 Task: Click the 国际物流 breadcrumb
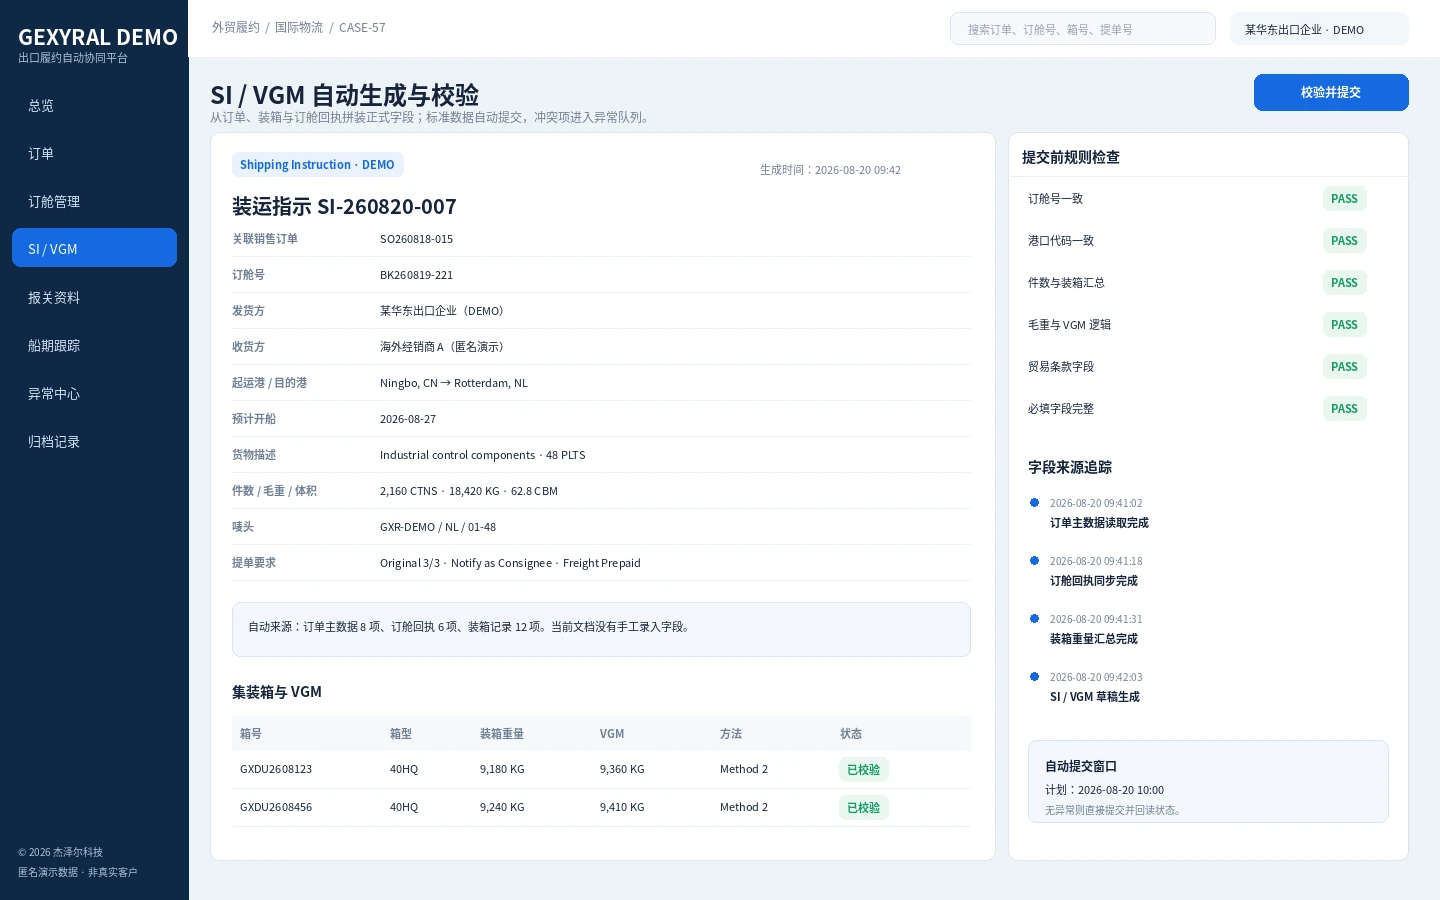[x=299, y=28]
